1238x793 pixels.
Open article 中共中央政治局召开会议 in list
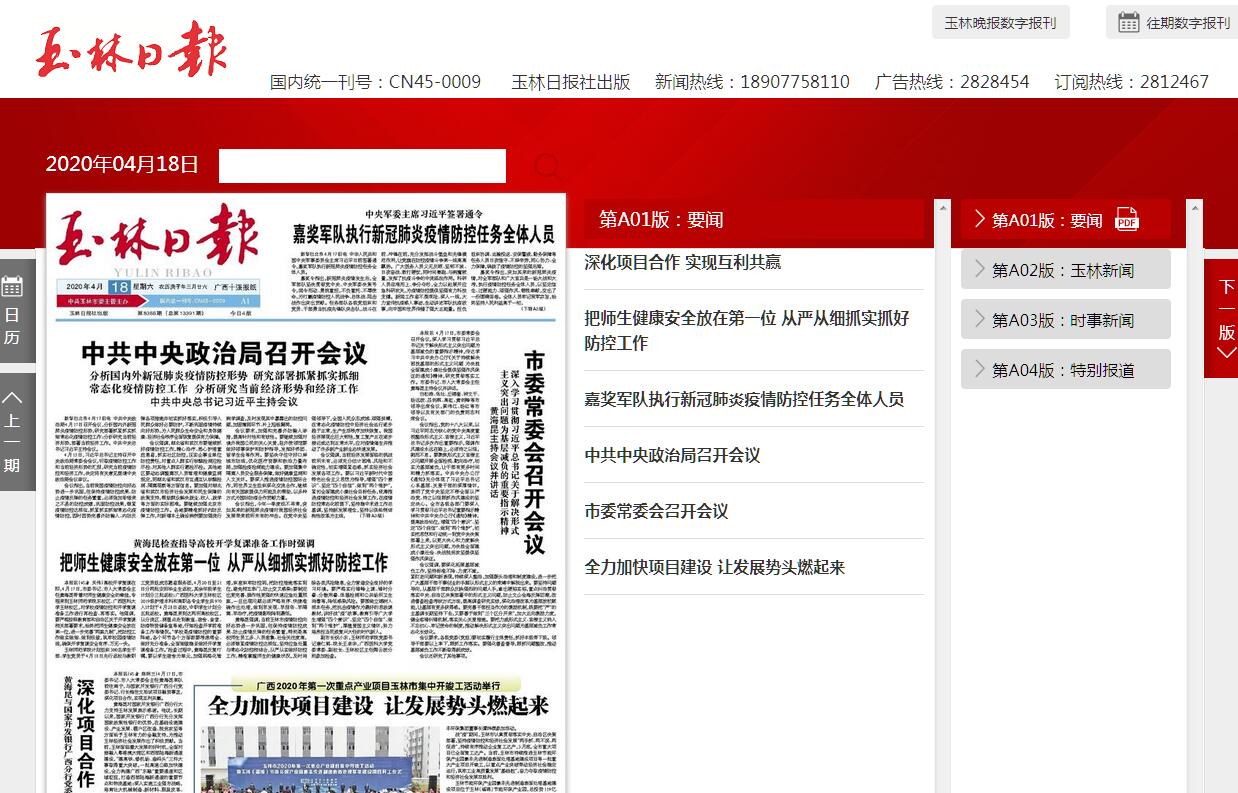click(672, 455)
